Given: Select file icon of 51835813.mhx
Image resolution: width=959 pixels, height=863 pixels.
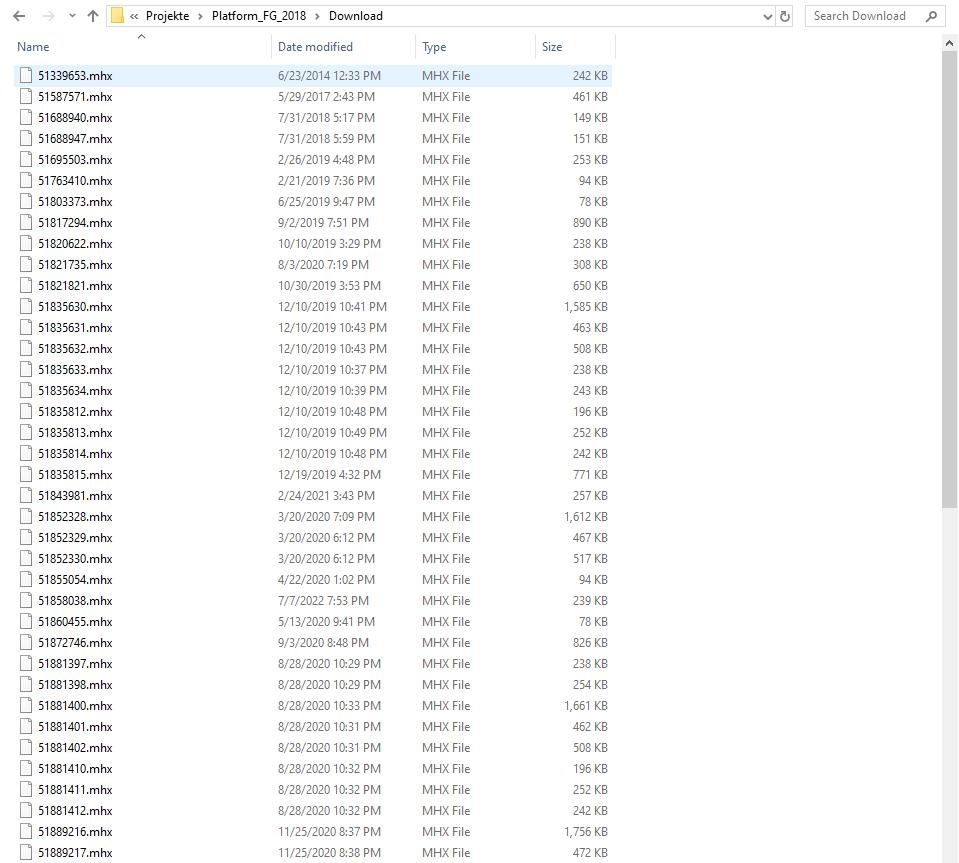Looking at the screenshot, I should coord(26,432).
